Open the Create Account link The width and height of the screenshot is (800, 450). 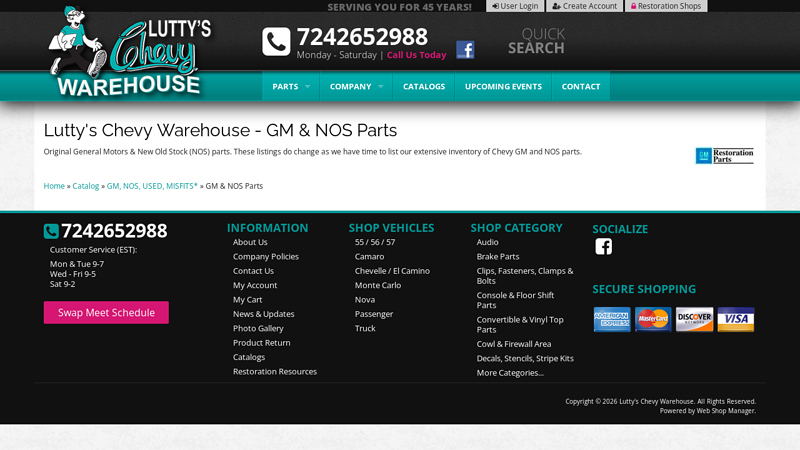[x=584, y=6]
